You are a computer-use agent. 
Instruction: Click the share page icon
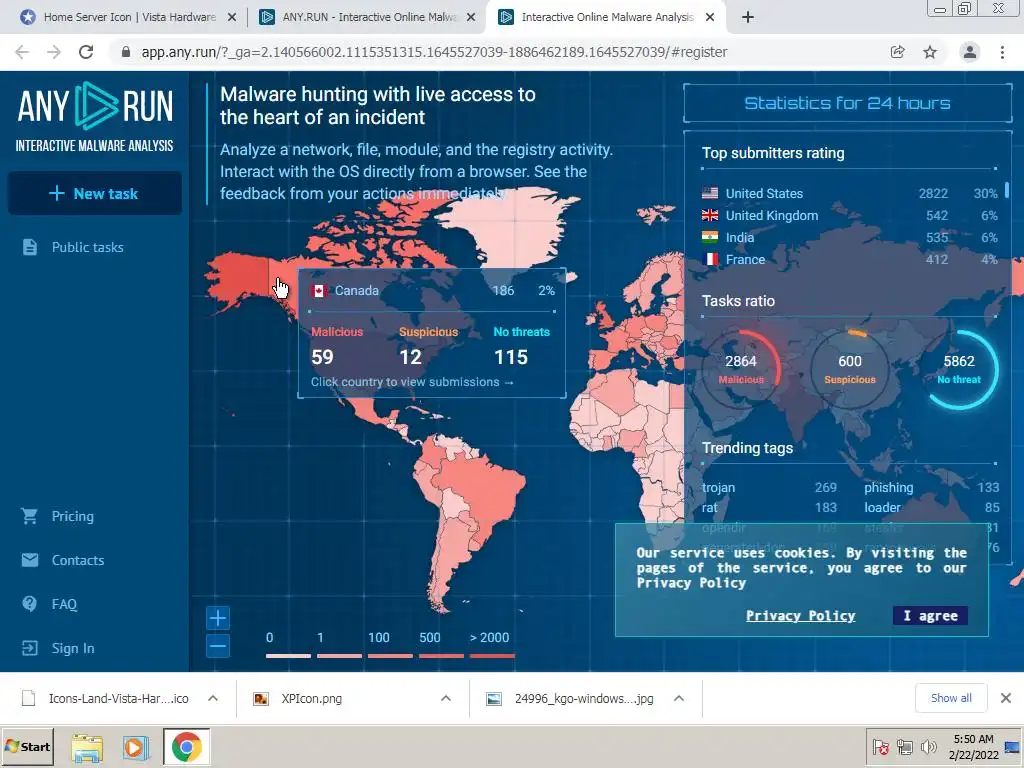pyautogui.click(x=898, y=52)
